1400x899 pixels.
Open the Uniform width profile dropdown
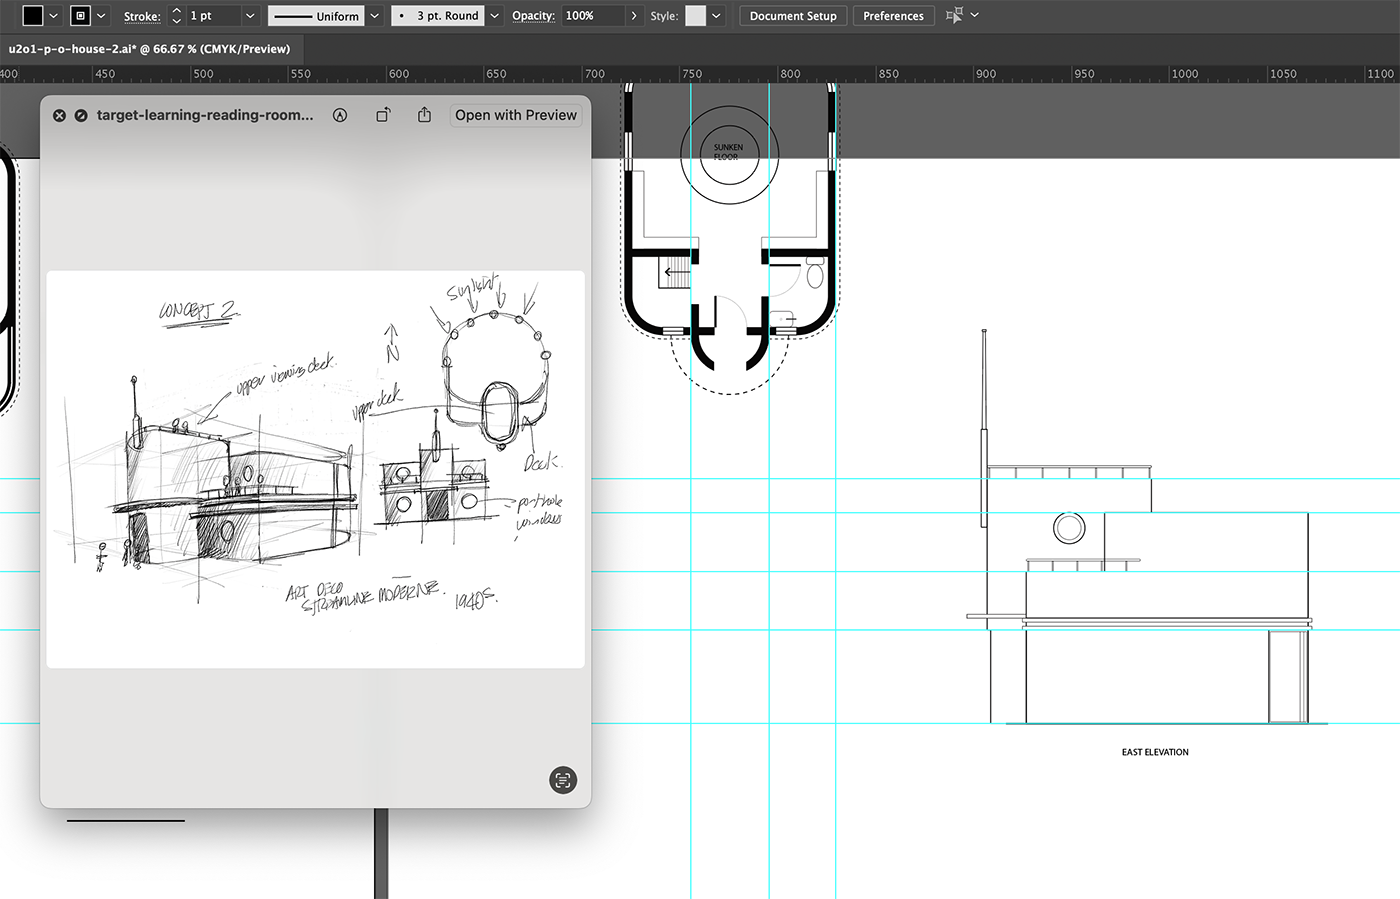pos(375,16)
